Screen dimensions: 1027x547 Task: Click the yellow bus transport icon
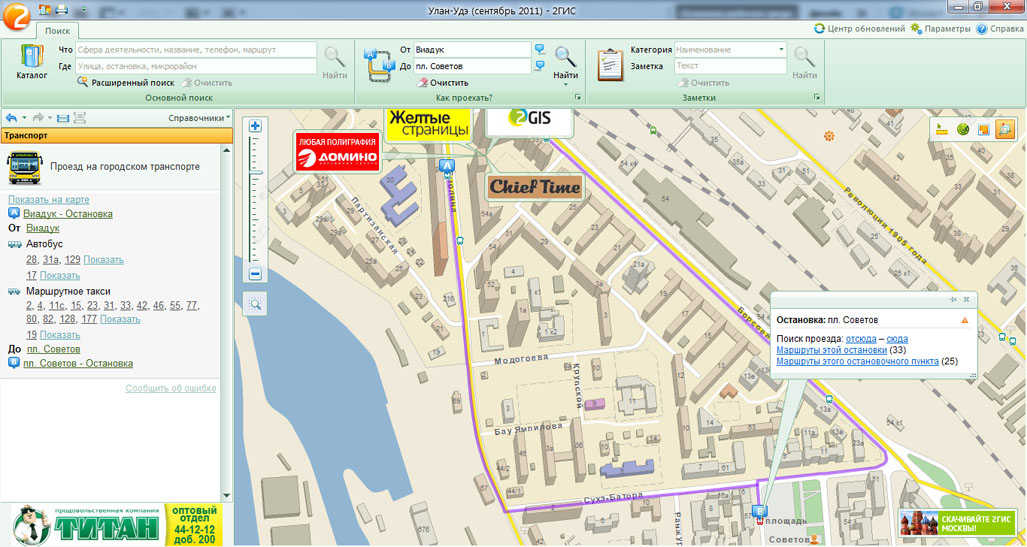tap(24, 167)
